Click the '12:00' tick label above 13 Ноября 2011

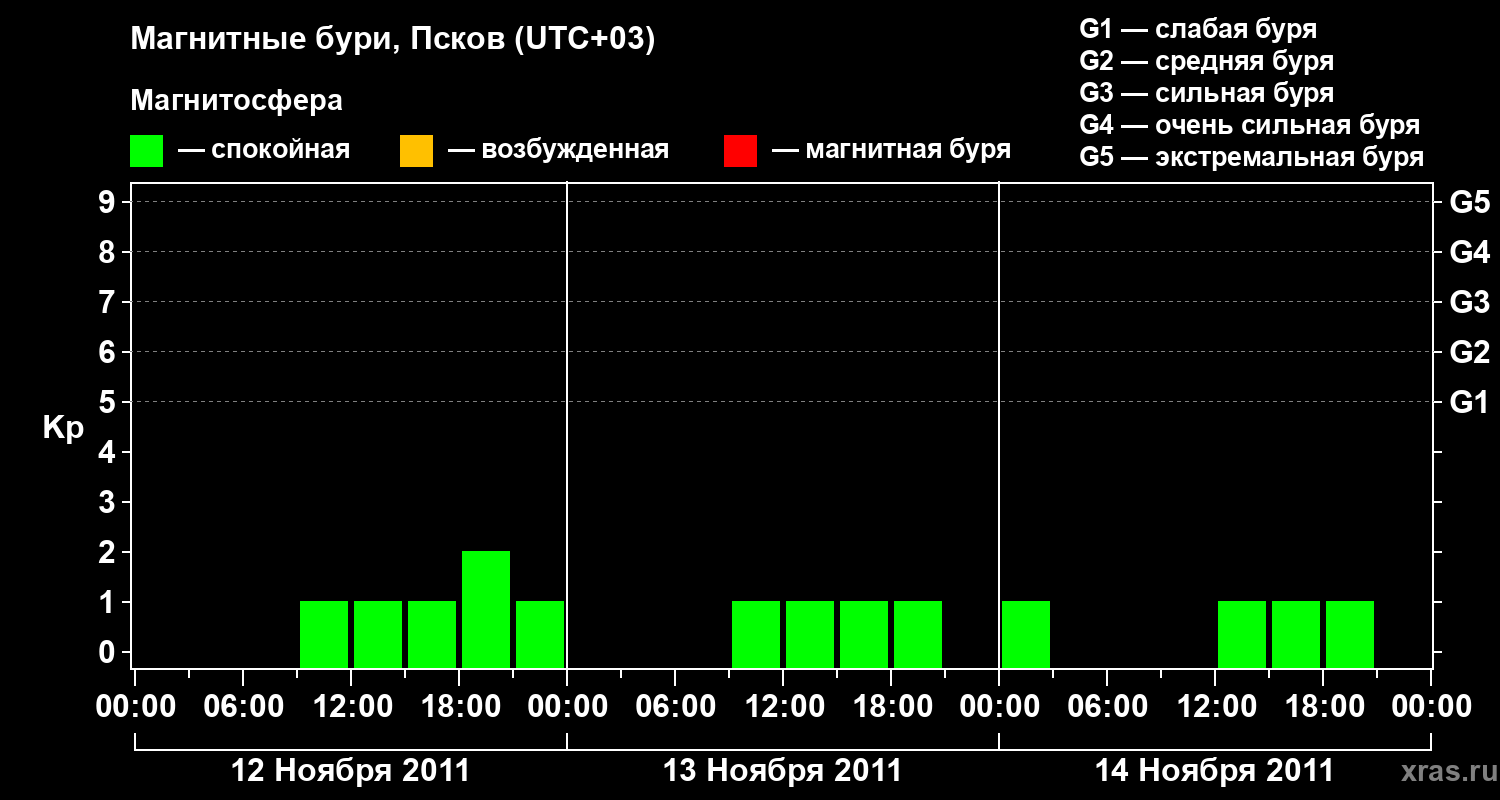pos(783,707)
